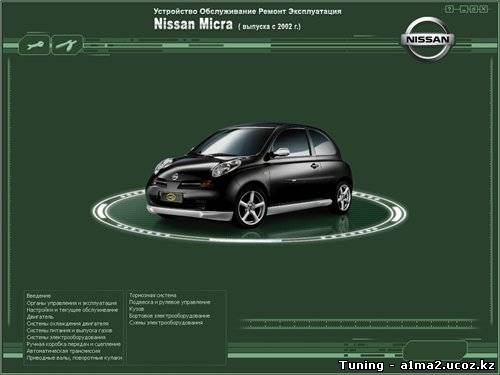Click the restore window icon in the header

[x=474, y=9]
